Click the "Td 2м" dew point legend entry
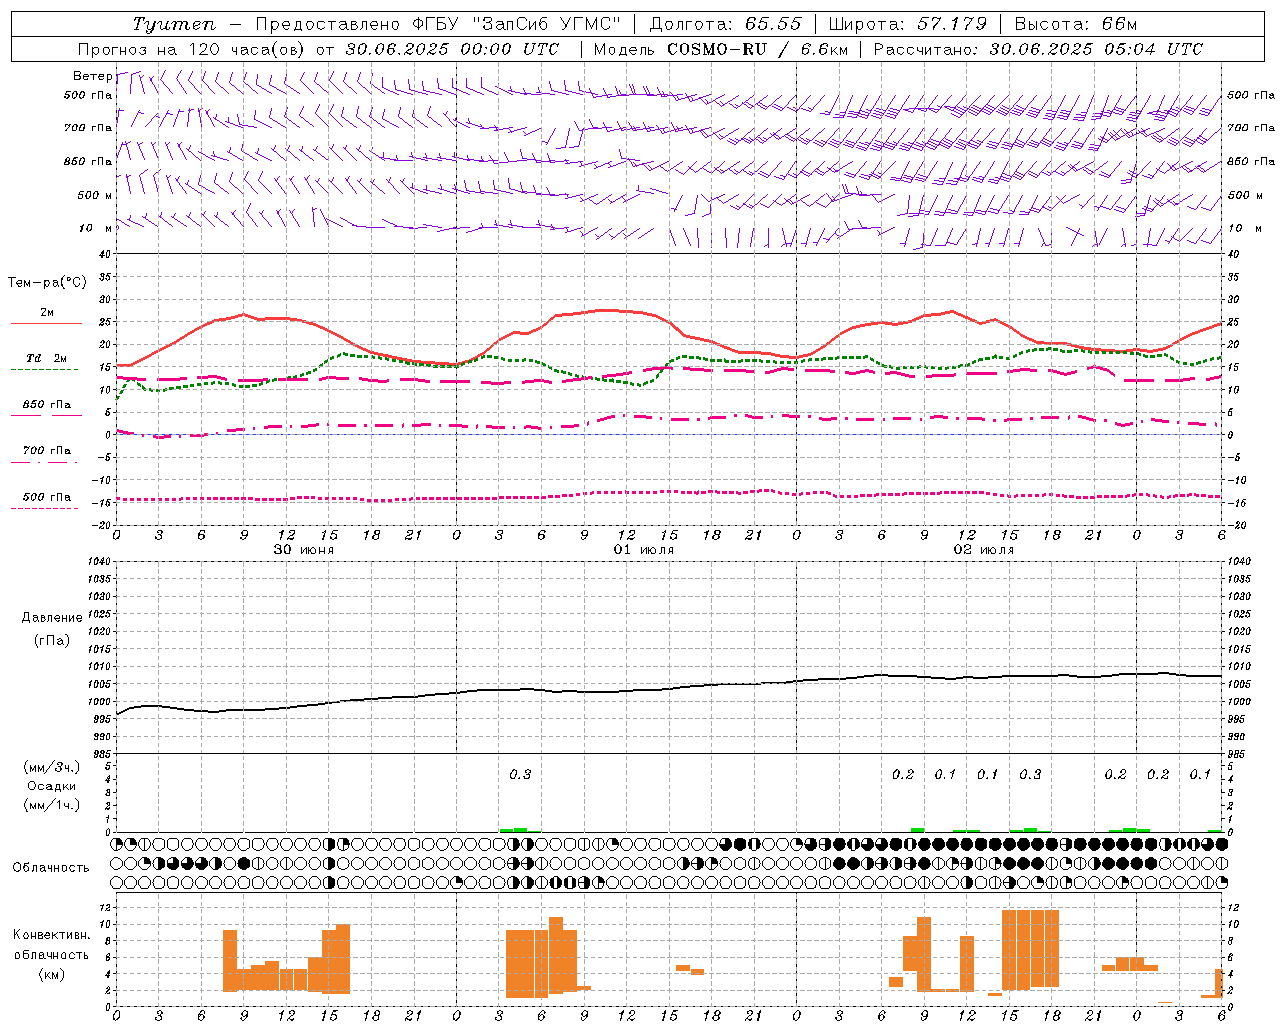Screen dimensions: 1280x1024 coord(47,358)
